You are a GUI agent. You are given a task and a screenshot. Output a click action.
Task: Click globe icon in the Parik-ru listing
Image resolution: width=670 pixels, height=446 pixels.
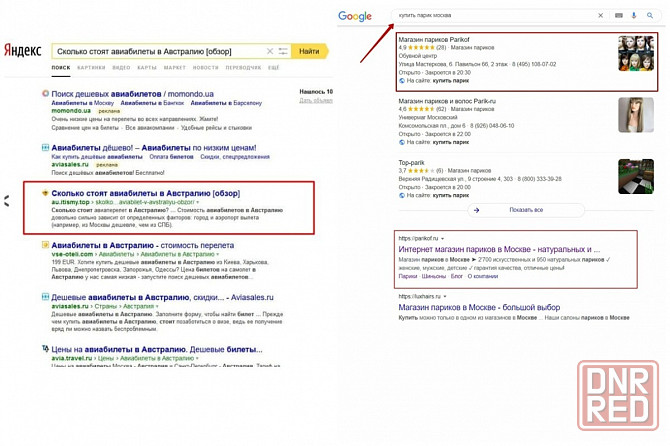402,142
